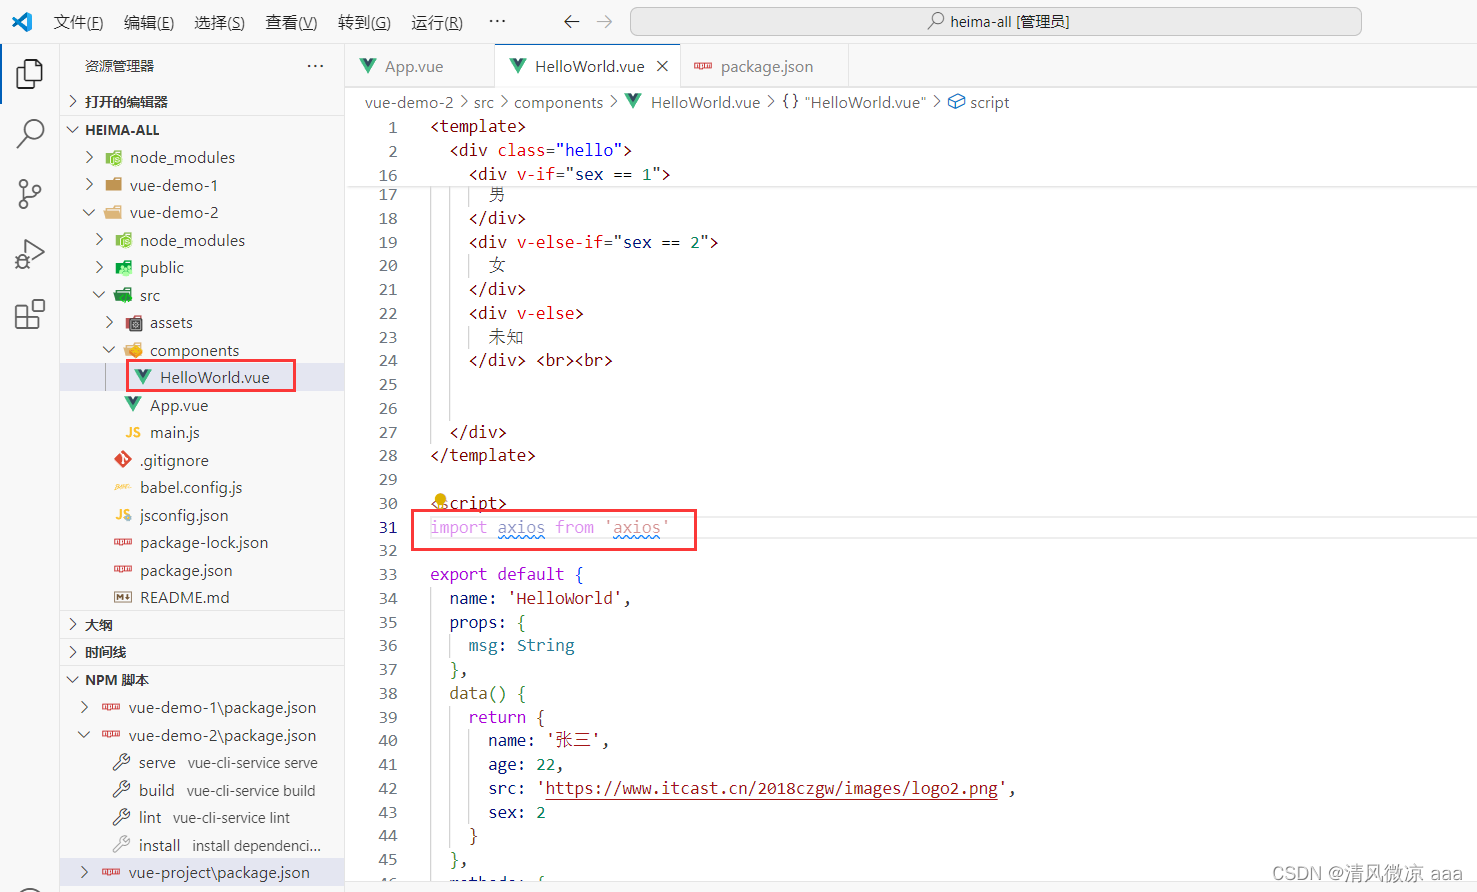Show more menu items via ellipsis

(x=497, y=21)
